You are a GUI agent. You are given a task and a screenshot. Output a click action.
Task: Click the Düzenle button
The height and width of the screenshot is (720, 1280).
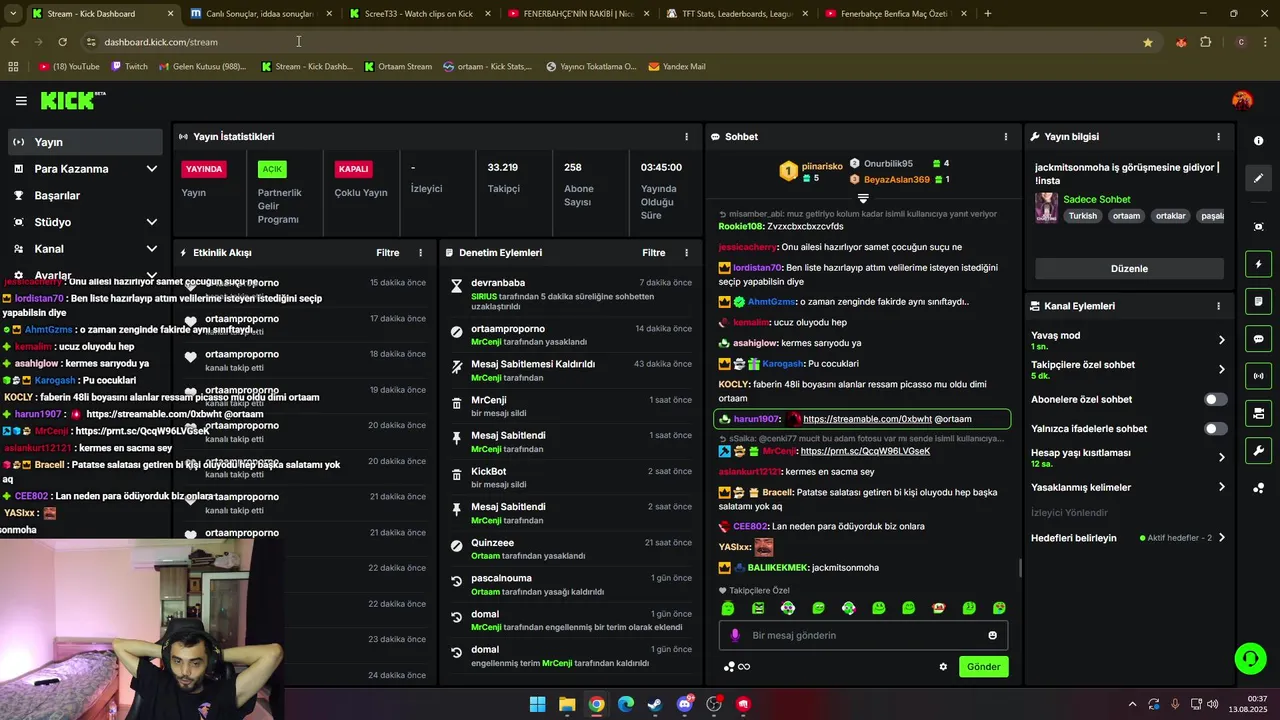click(1129, 269)
